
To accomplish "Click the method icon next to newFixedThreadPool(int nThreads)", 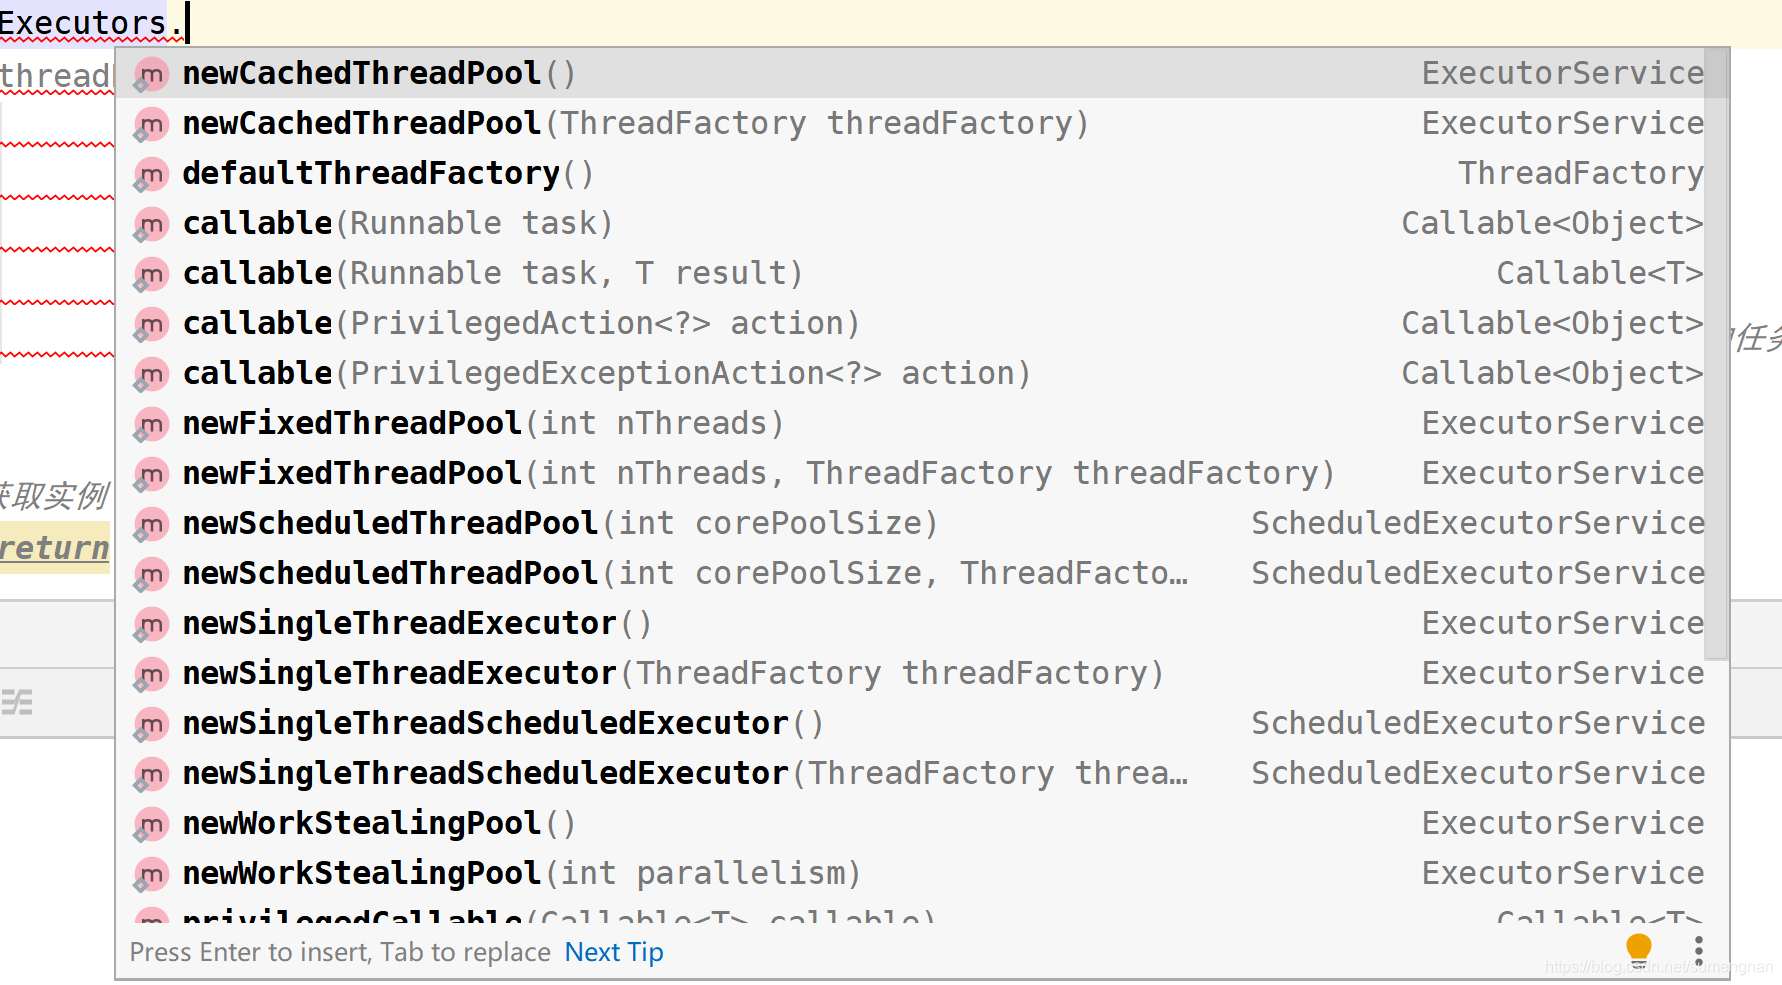I will click(x=149, y=423).
